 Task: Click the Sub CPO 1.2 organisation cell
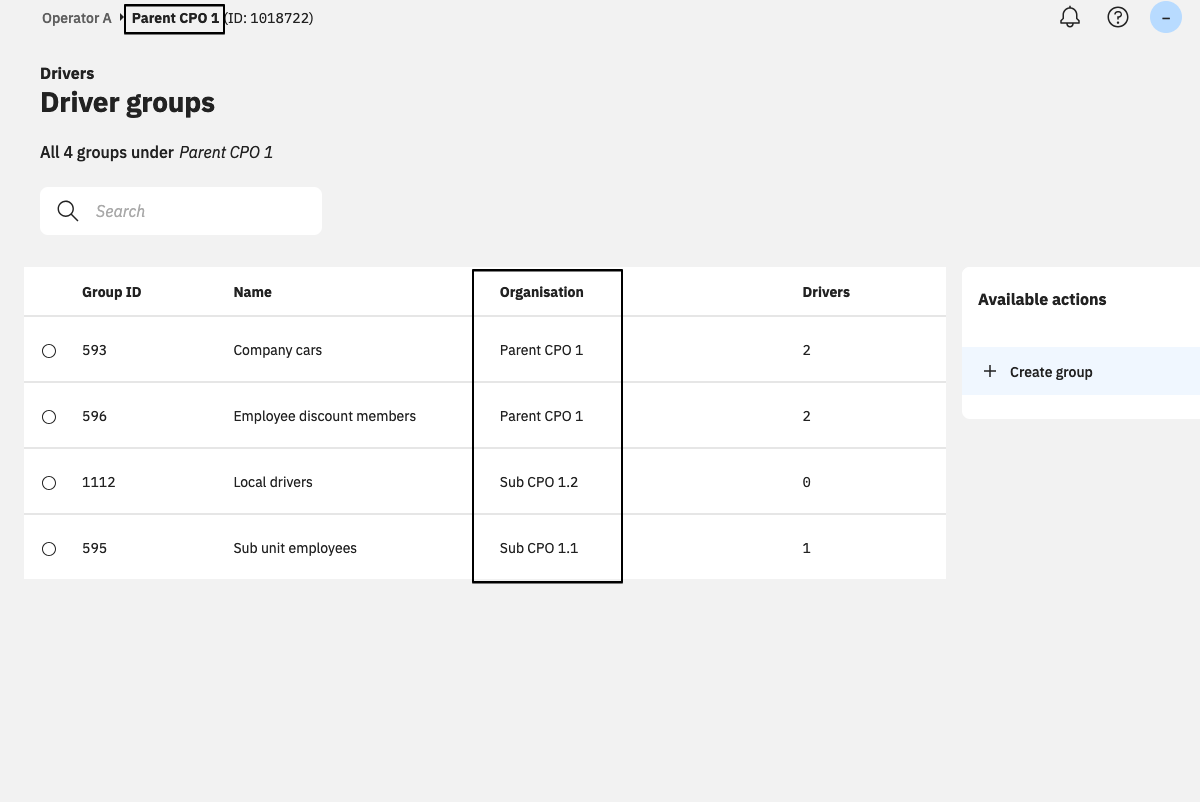[539, 482]
